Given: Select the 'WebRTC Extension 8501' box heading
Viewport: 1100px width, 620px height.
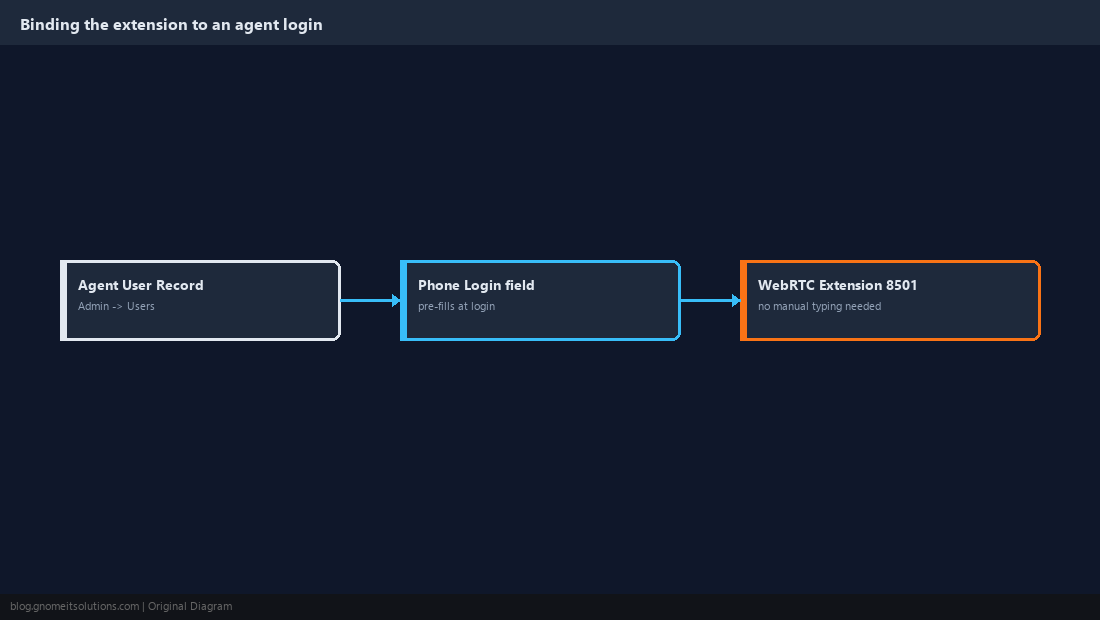Looking at the screenshot, I should pos(837,285).
